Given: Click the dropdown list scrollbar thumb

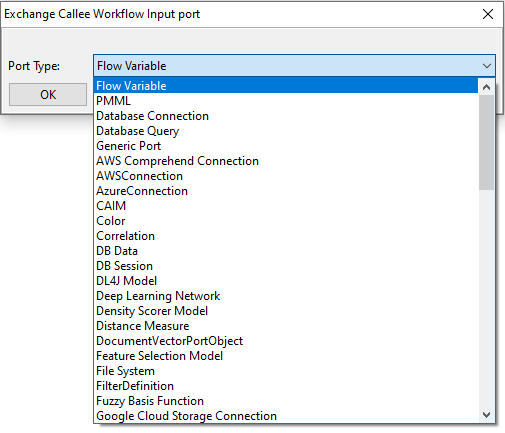Looking at the screenshot, I should 486,143.
